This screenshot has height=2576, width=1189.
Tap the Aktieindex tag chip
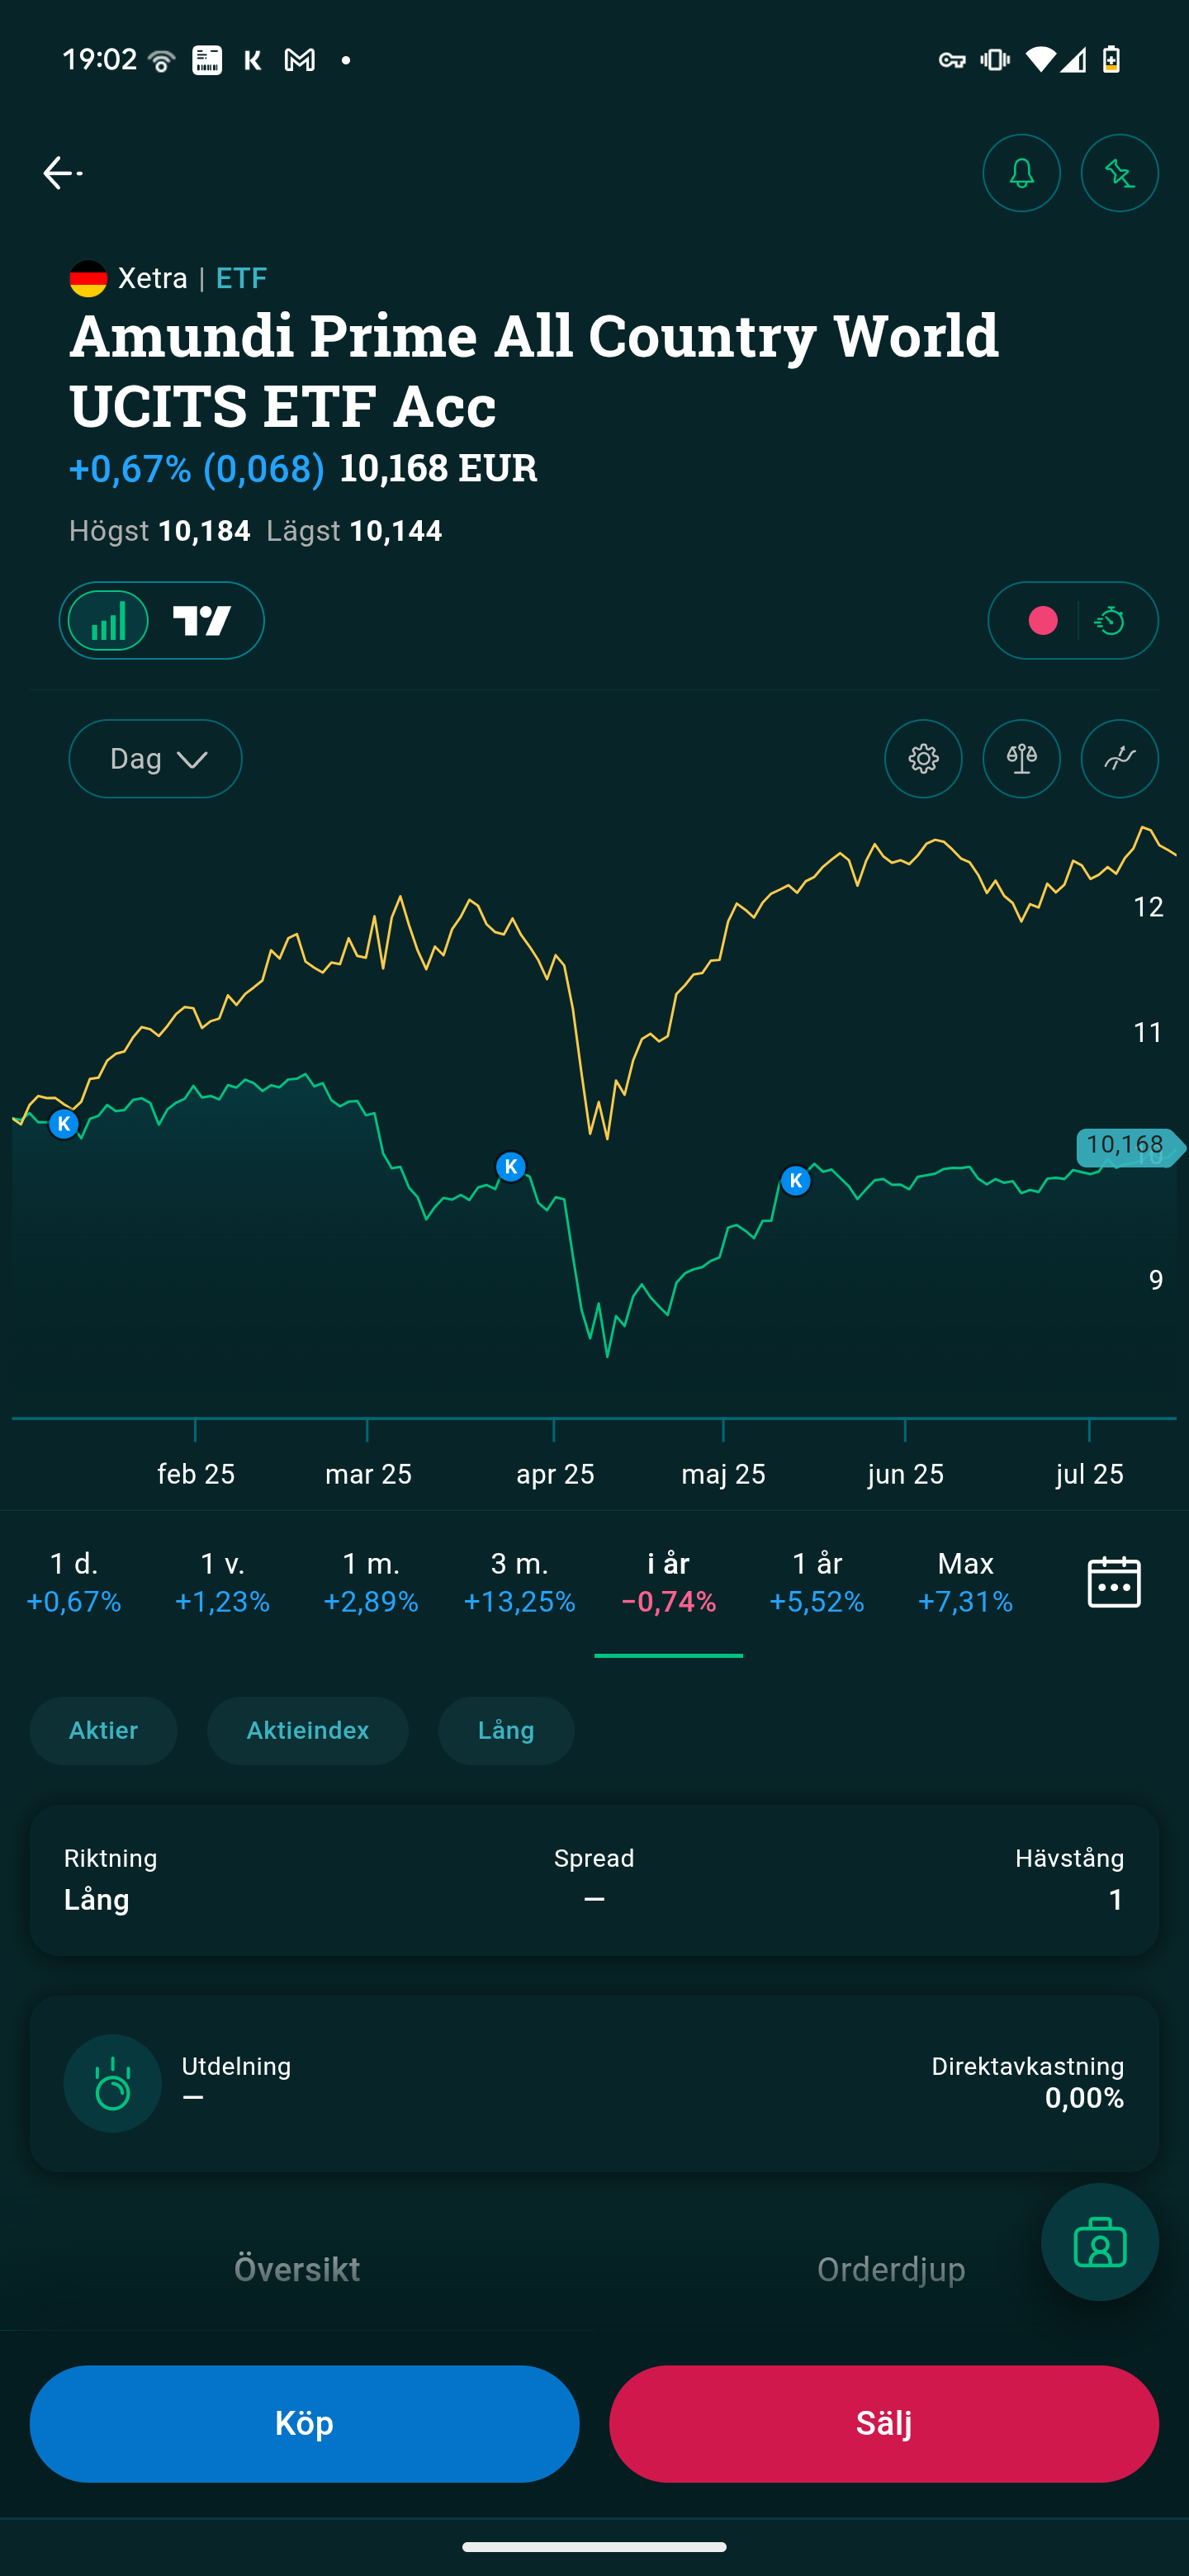click(x=307, y=1731)
